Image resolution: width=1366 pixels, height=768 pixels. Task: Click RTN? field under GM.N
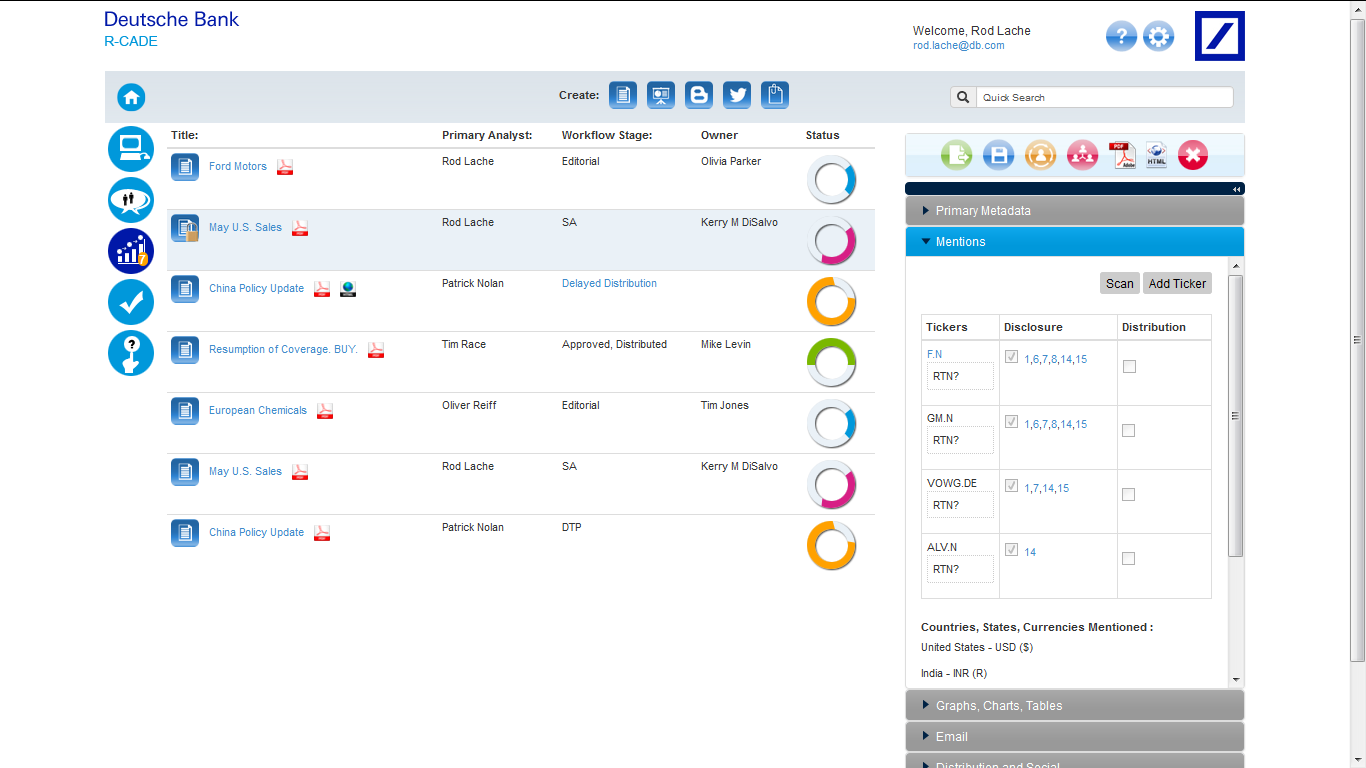(960, 441)
